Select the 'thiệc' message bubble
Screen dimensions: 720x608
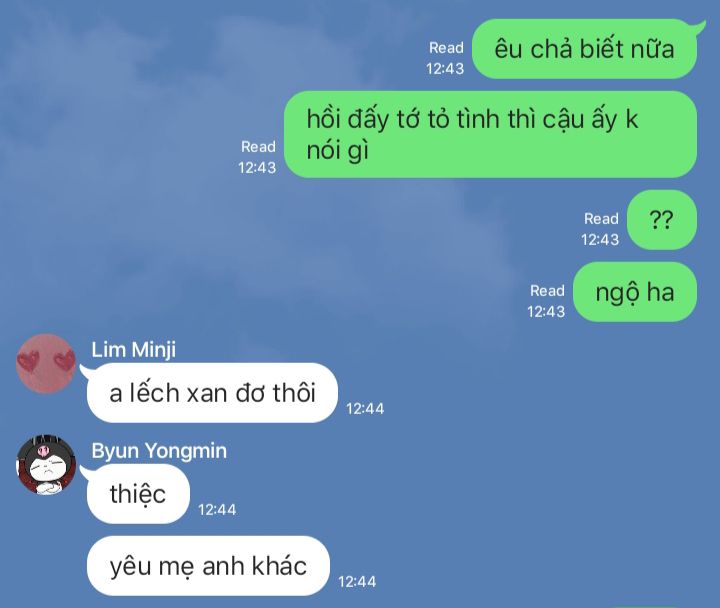coord(138,494)
